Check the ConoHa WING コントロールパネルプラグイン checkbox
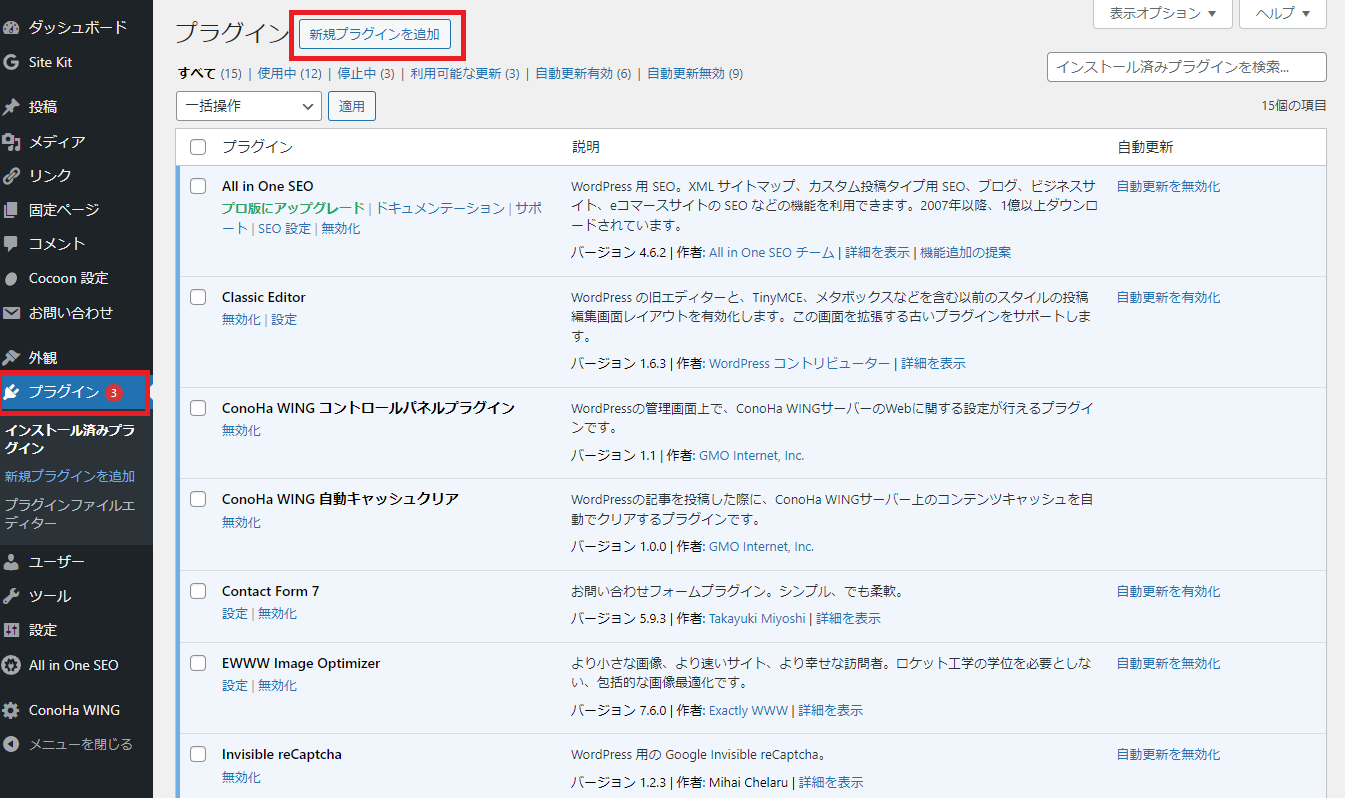This screenshot has height=798, width=1345. click(x=198, y=408)
